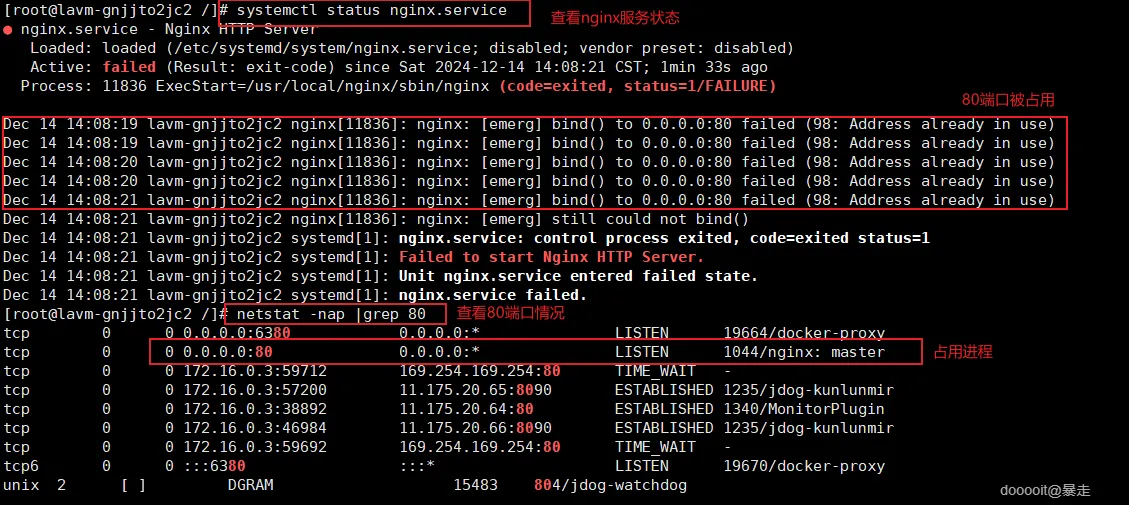Click the foreign address '11.175.20.65:8090'

(475, 390)
